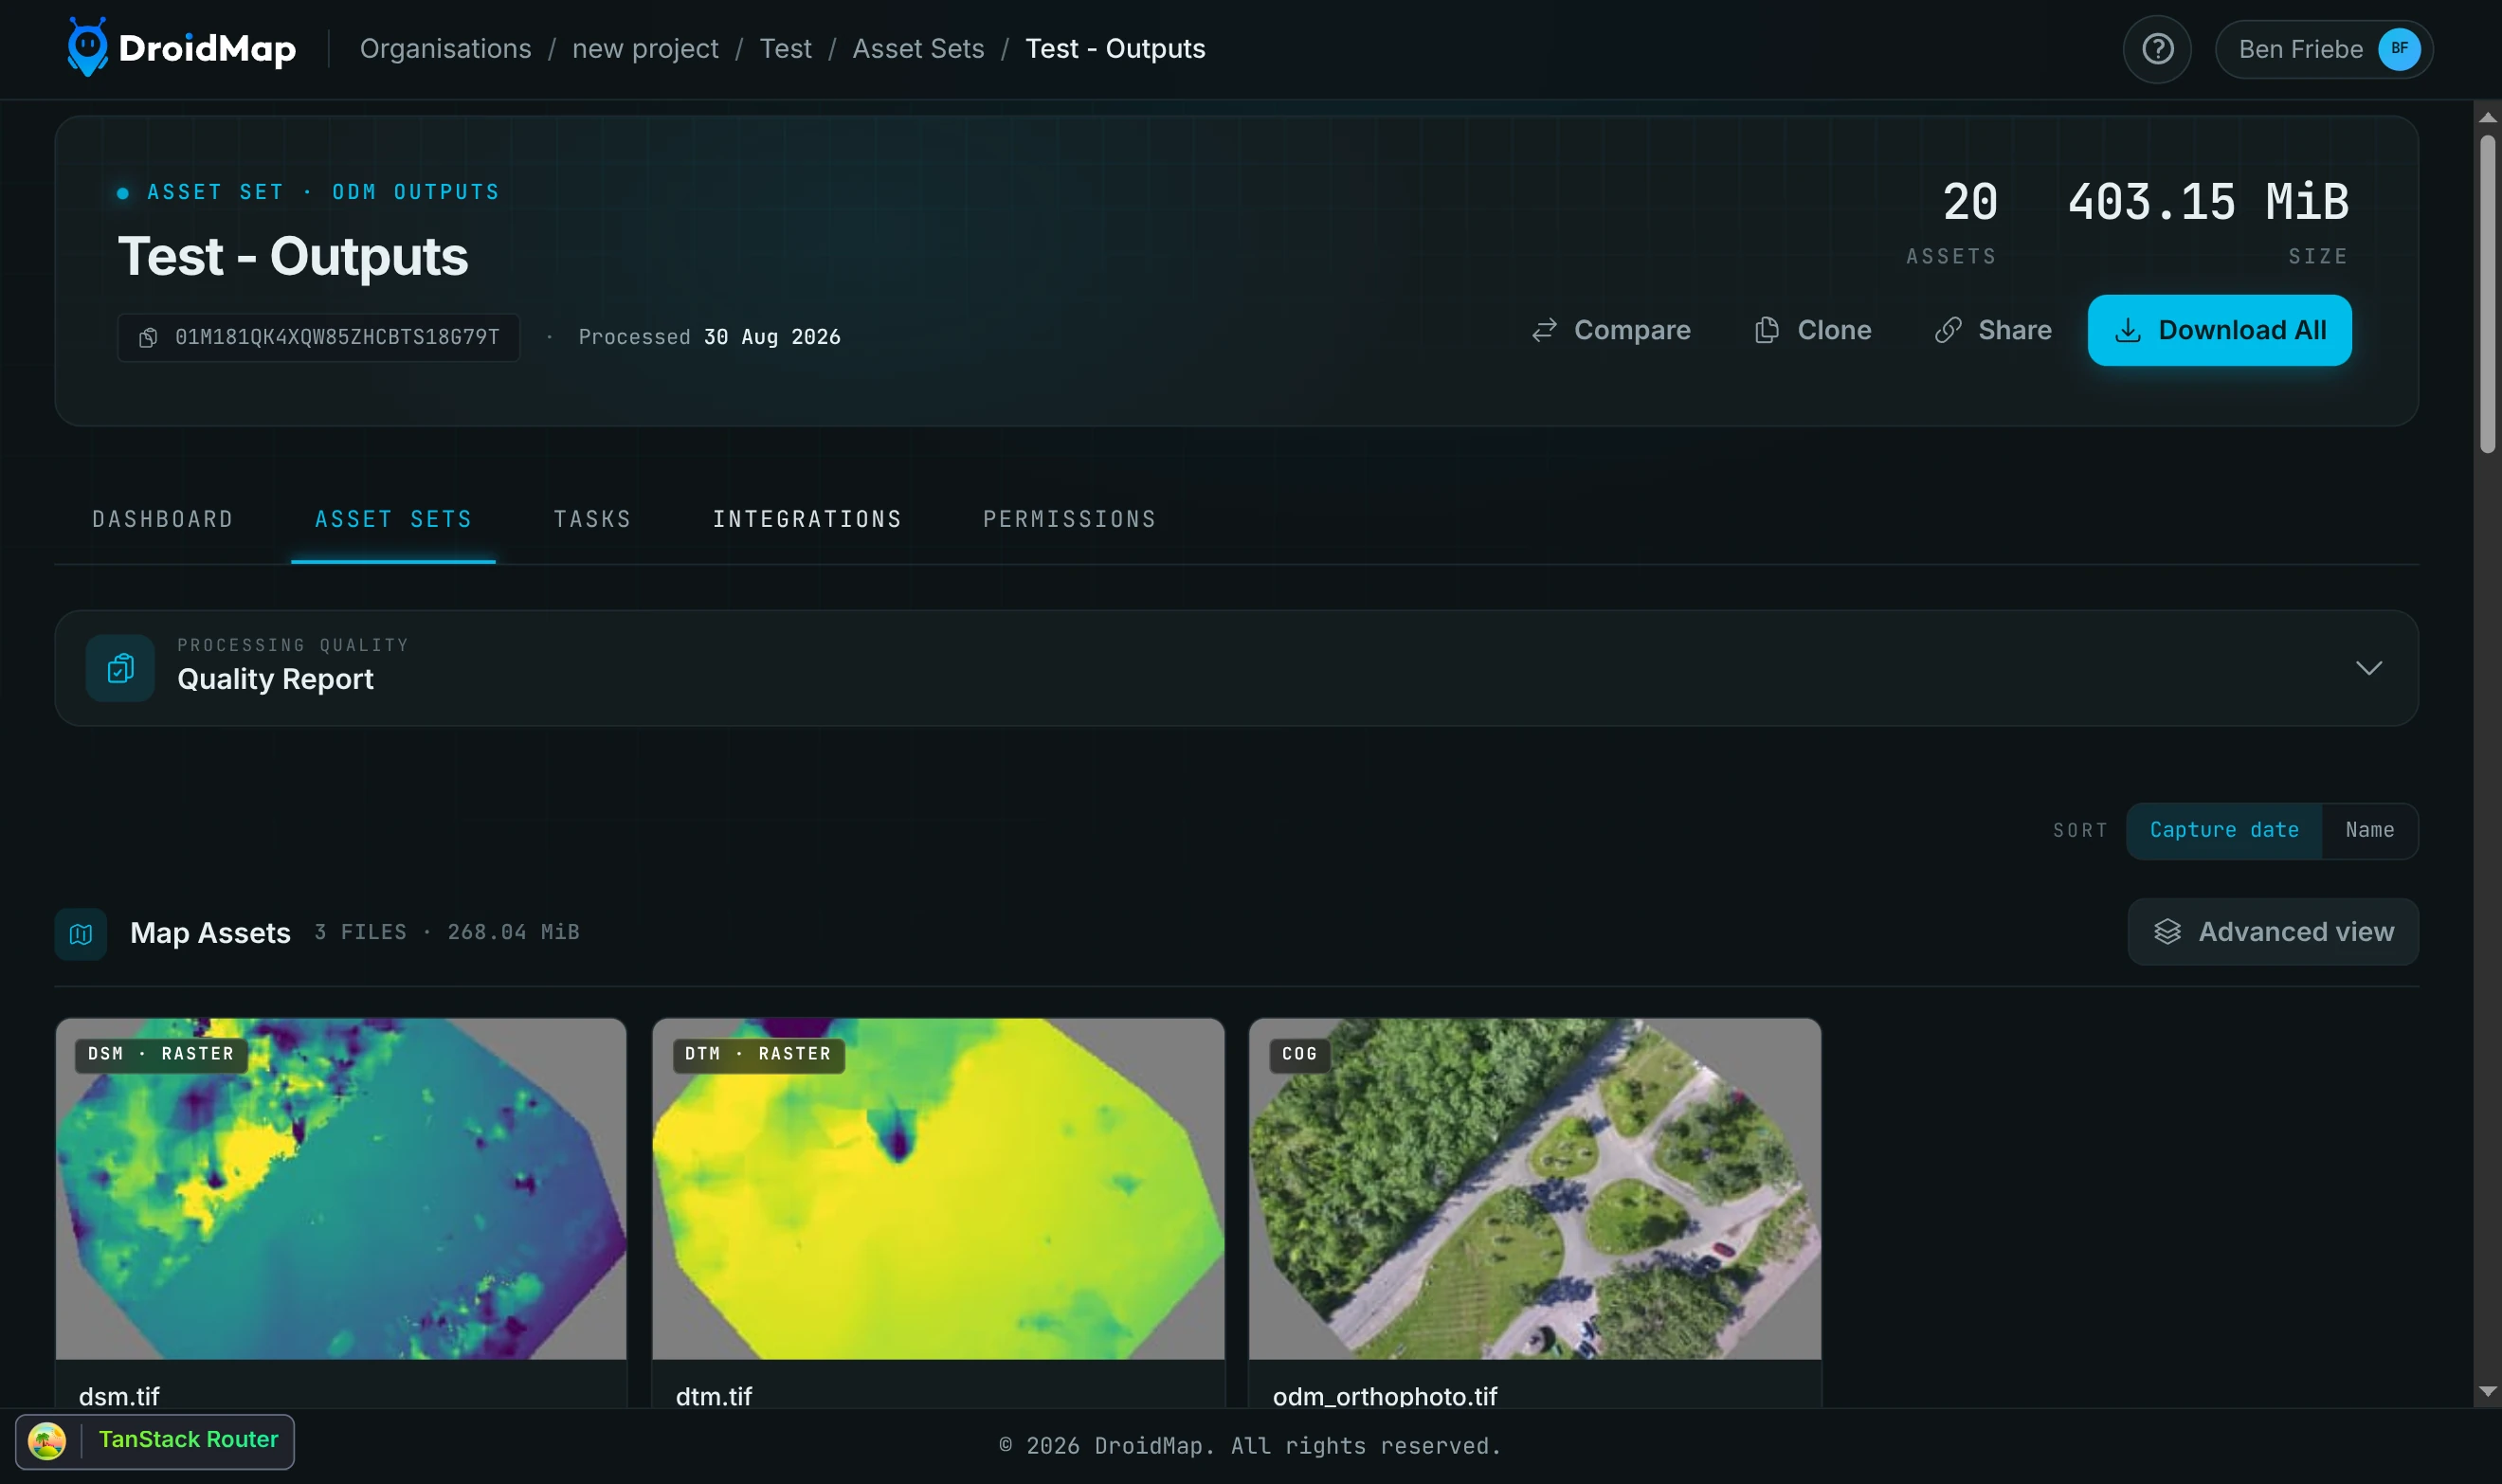The height and width of the screenshot is (1484, 2502).
Task: Expand the Quality Report chevron
Action: (x=2369, y=668)
